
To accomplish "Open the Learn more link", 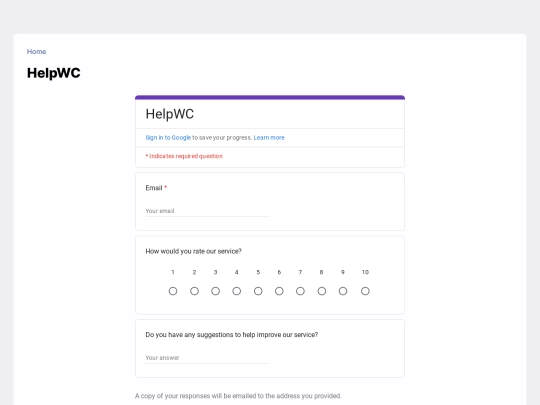I will coord(269,138).
